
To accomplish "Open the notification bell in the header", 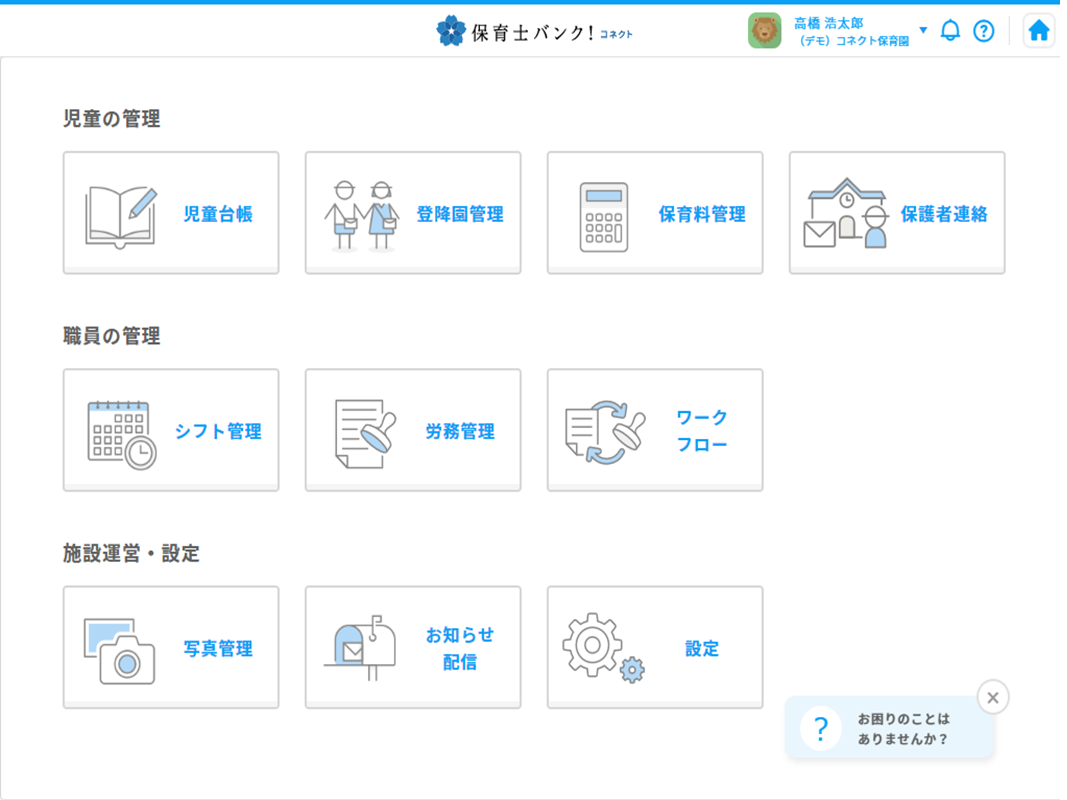I will tap(950, 31).
